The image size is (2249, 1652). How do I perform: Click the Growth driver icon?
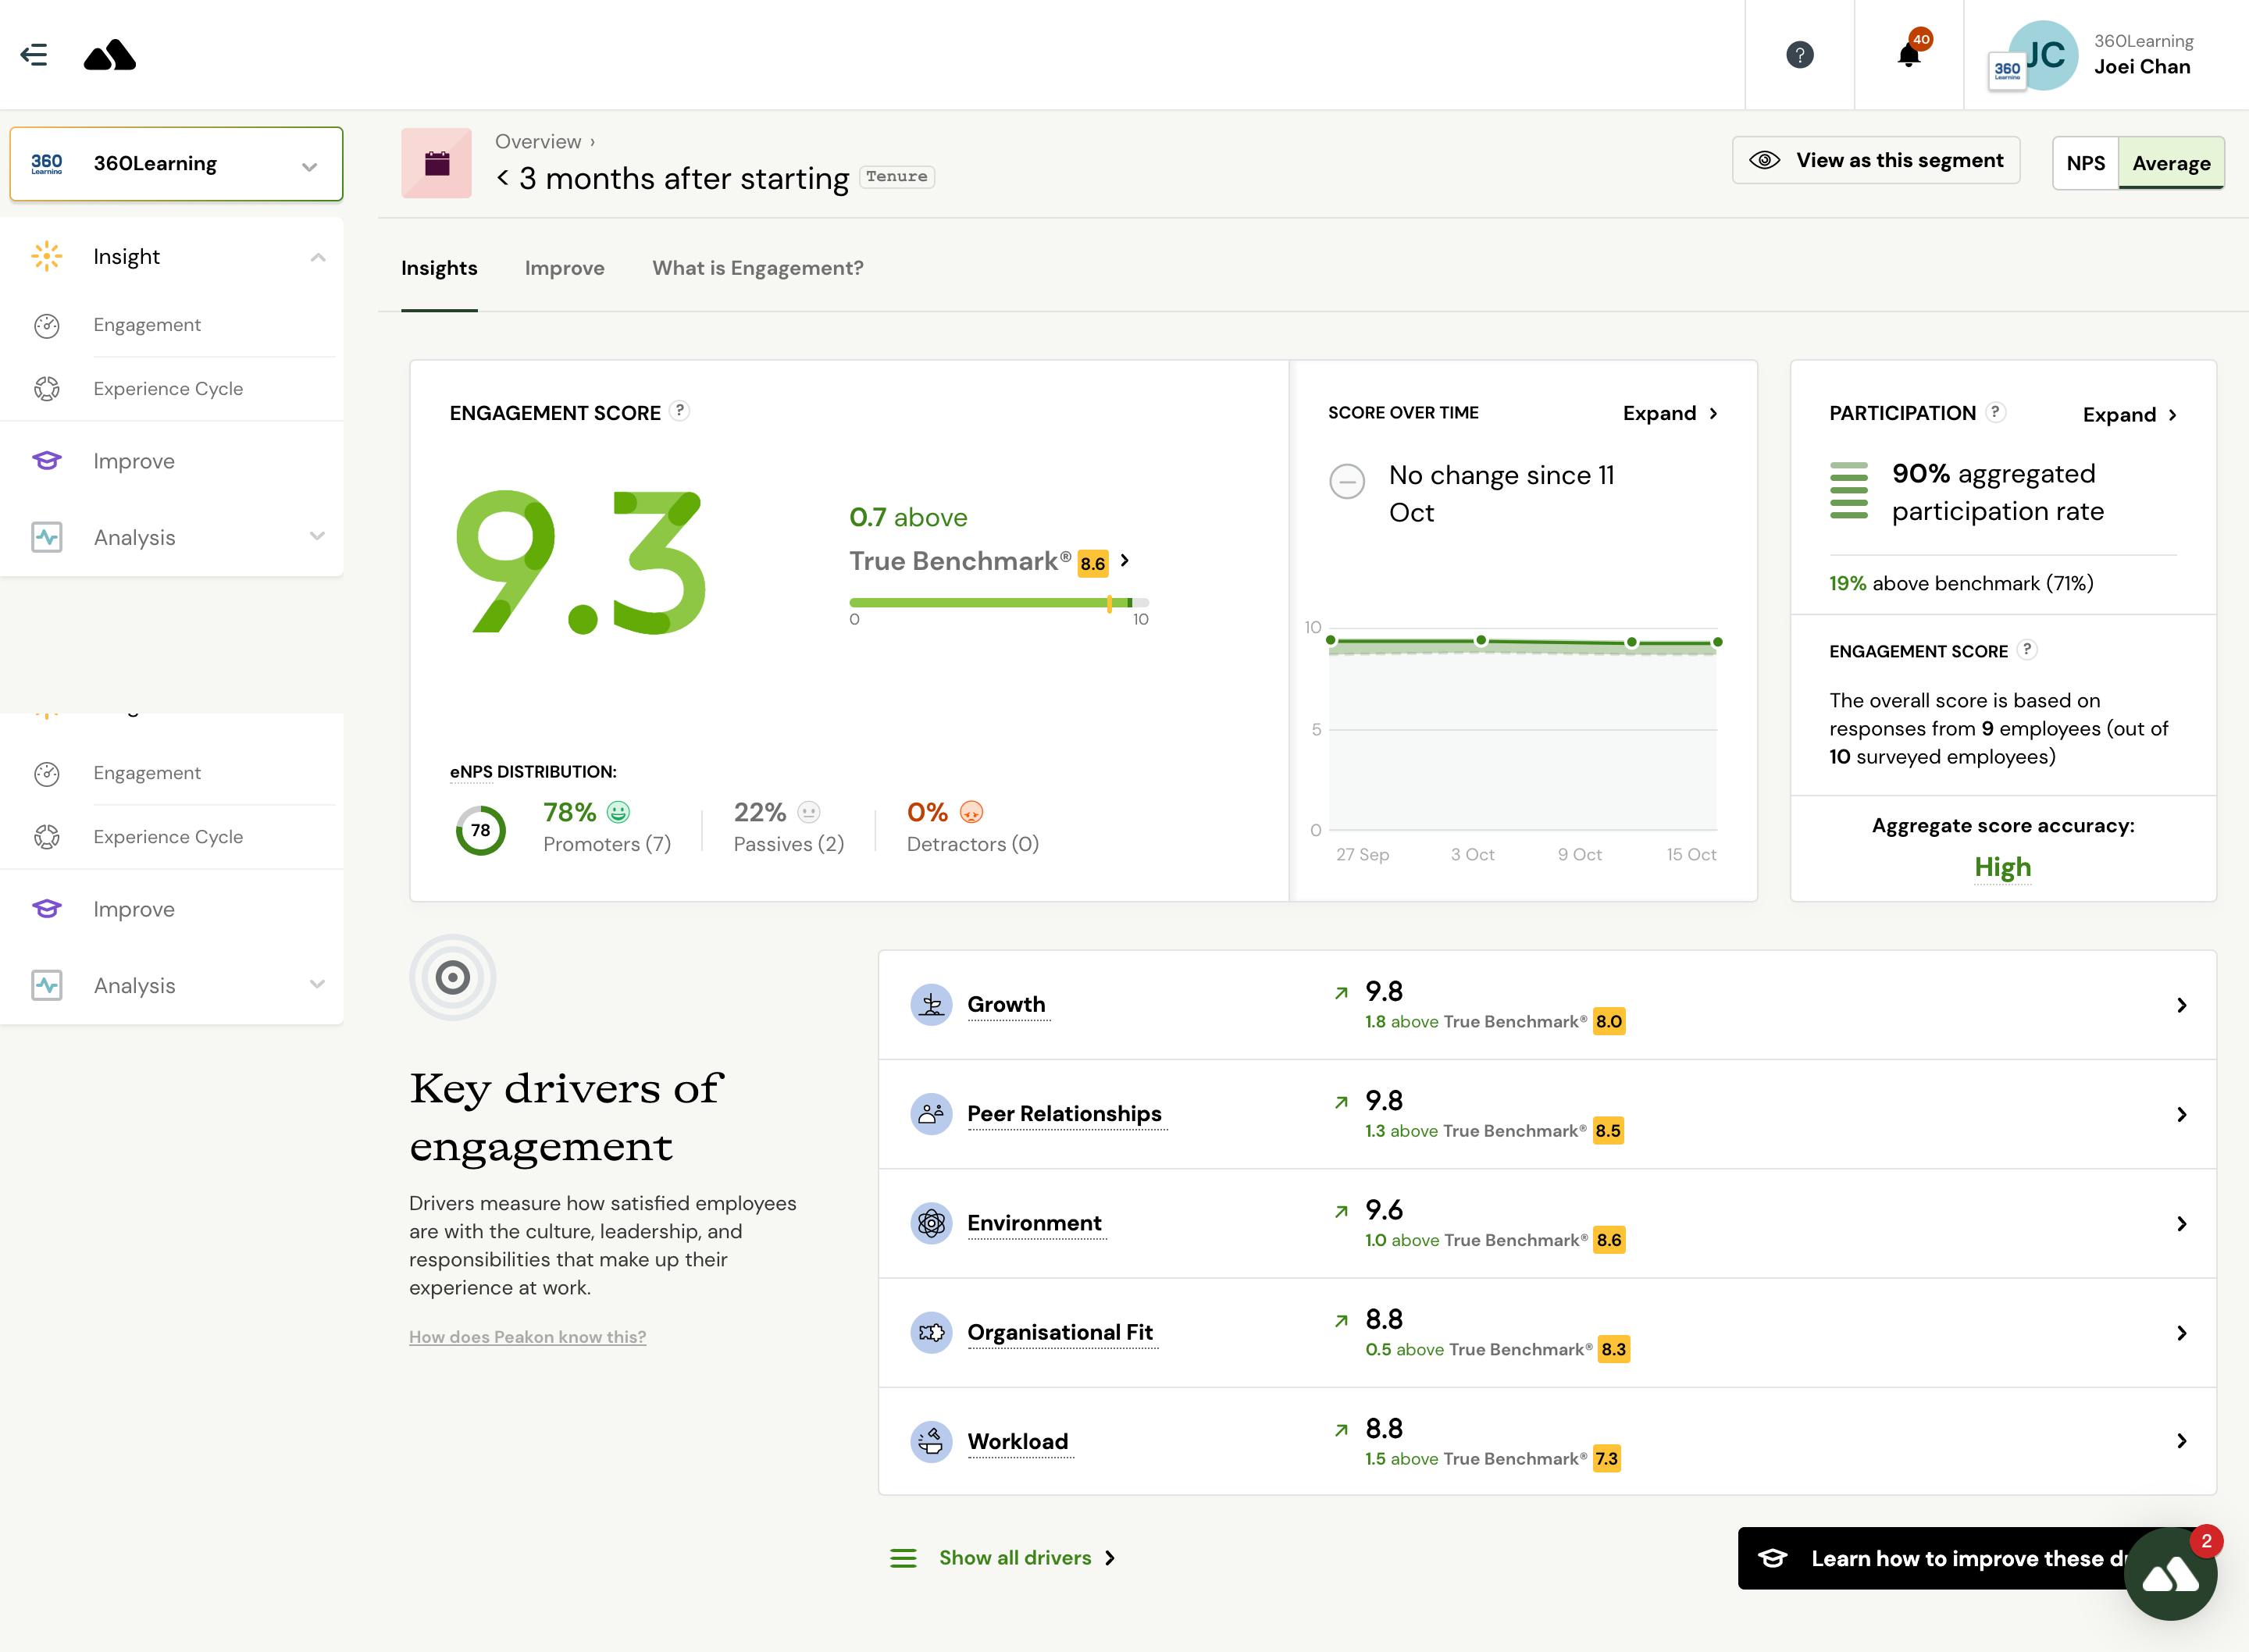(x=931, y=1002)
